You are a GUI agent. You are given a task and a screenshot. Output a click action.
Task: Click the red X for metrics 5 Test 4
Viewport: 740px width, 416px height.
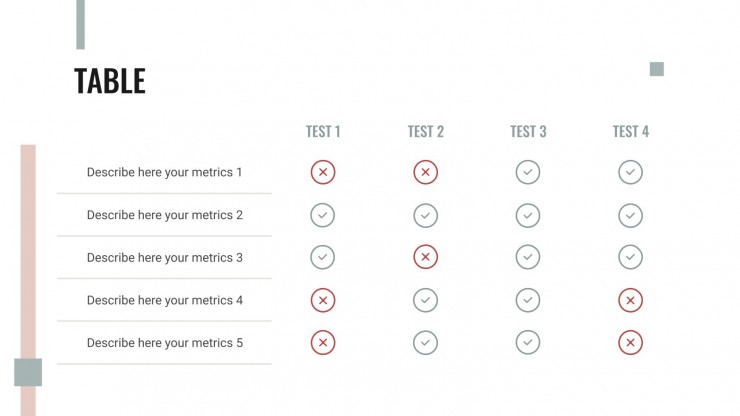point(631,342)
